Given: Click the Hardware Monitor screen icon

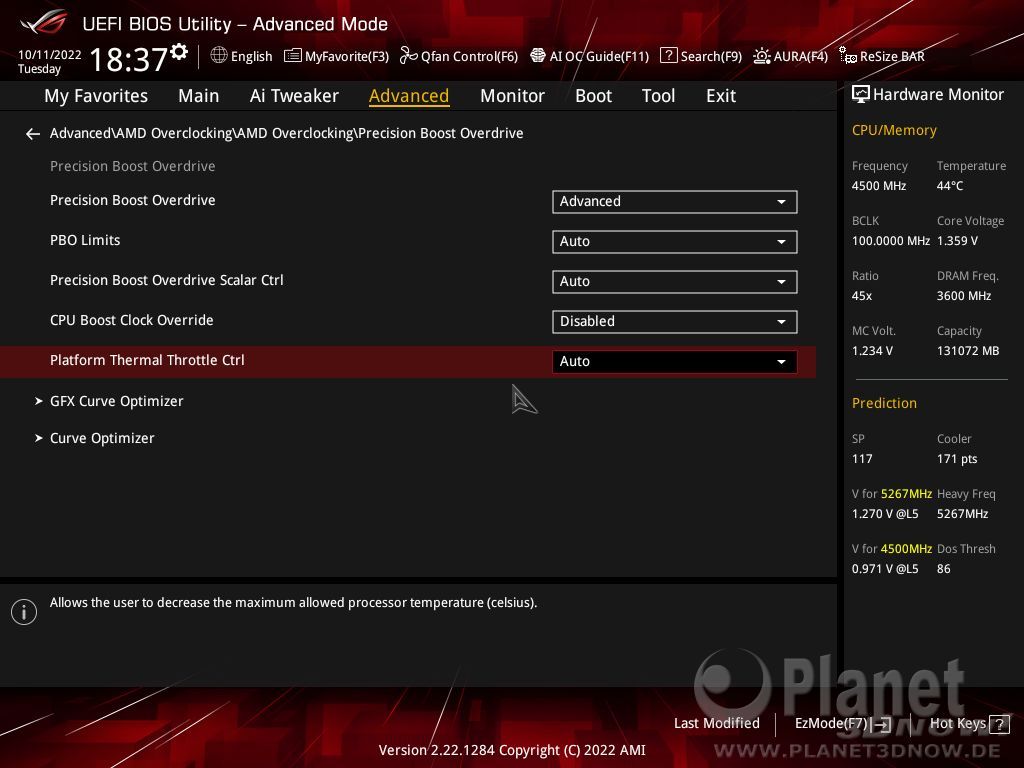Looking at the screenshot, I should pyautogui.click(x=861, y=95).
